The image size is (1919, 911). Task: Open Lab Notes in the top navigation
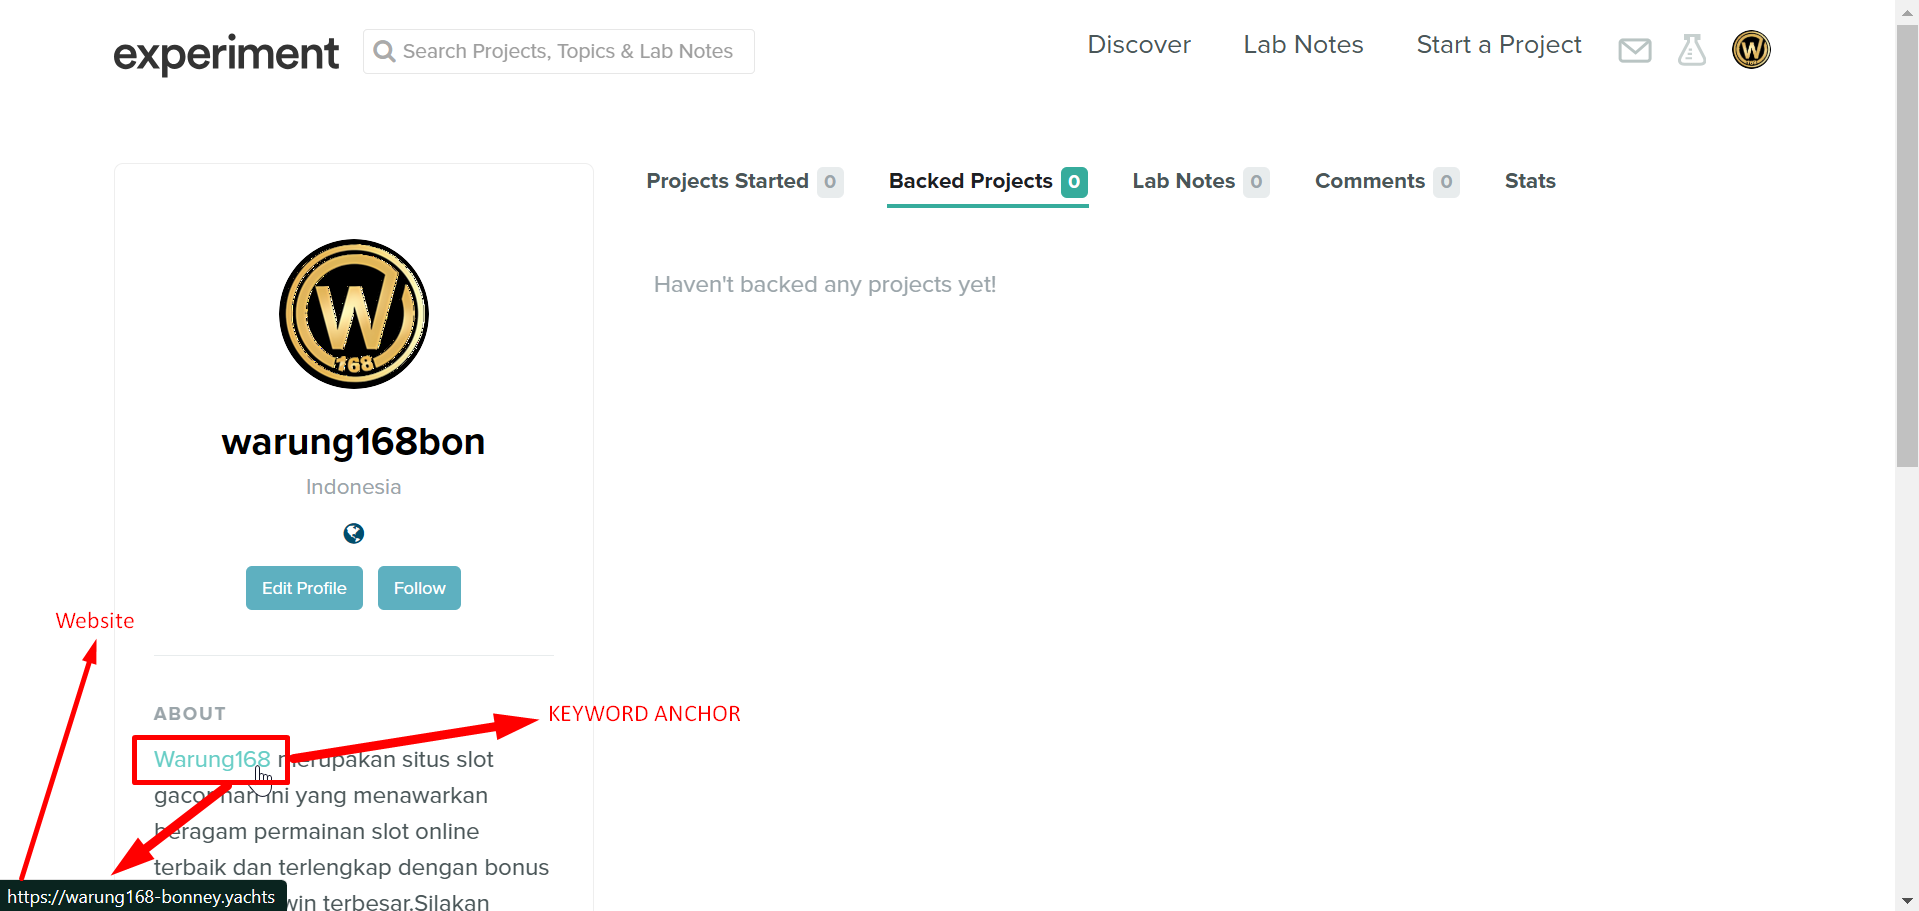[1302, 45]
